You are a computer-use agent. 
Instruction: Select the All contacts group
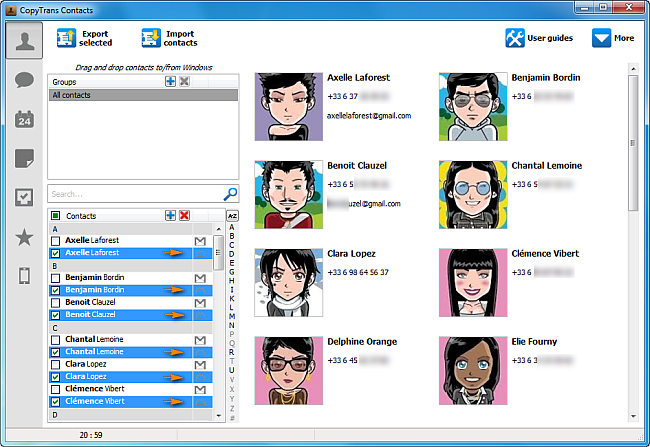(143, 95)
